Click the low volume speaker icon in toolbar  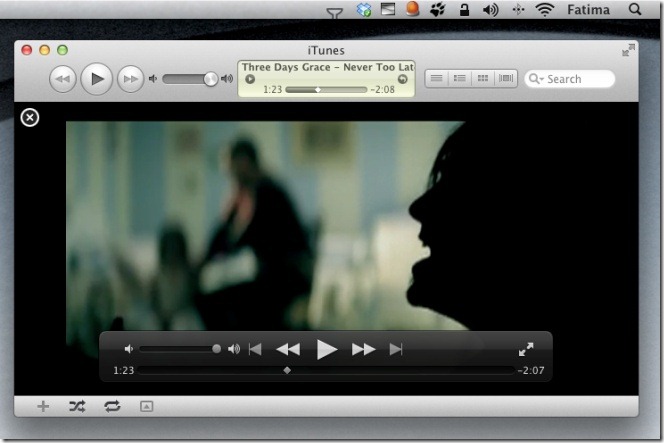click(x=153, y=79)
